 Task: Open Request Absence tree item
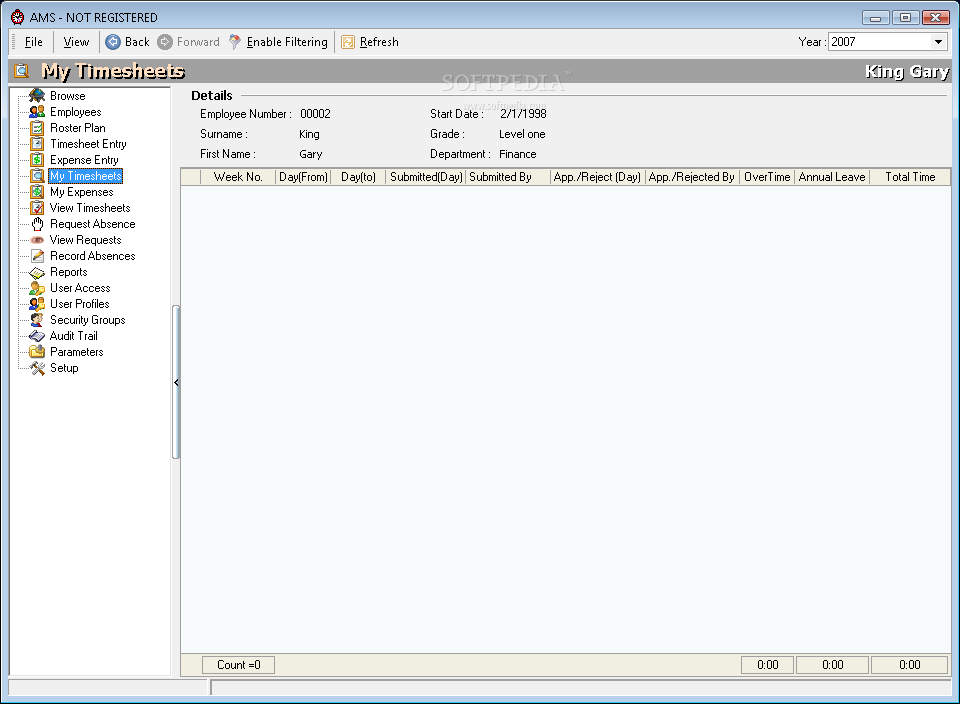[92, 223]
